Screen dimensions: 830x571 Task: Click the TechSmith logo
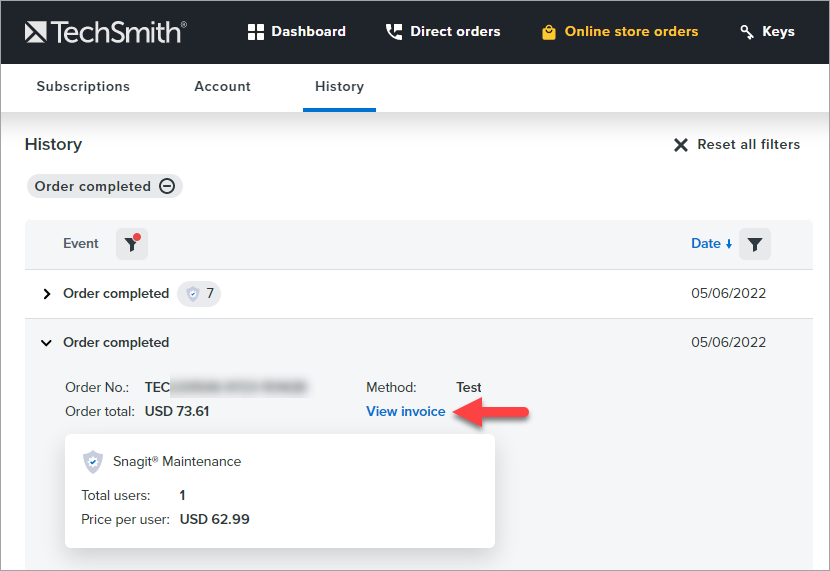point(105,32)
